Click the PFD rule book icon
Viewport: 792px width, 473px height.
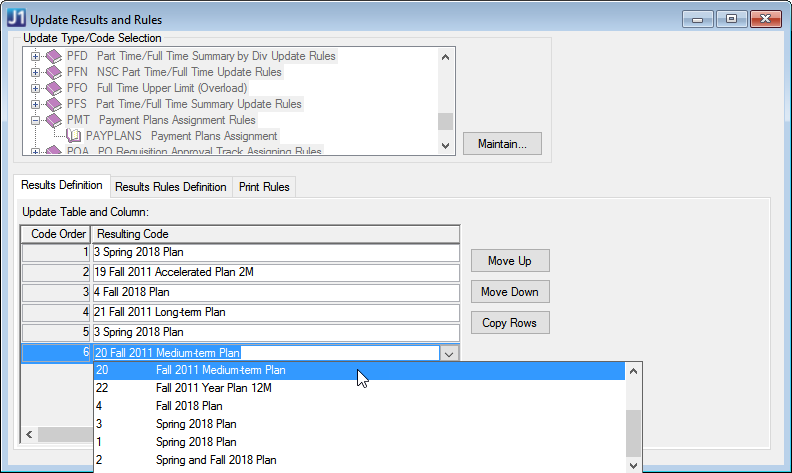[x=54, y=56]
